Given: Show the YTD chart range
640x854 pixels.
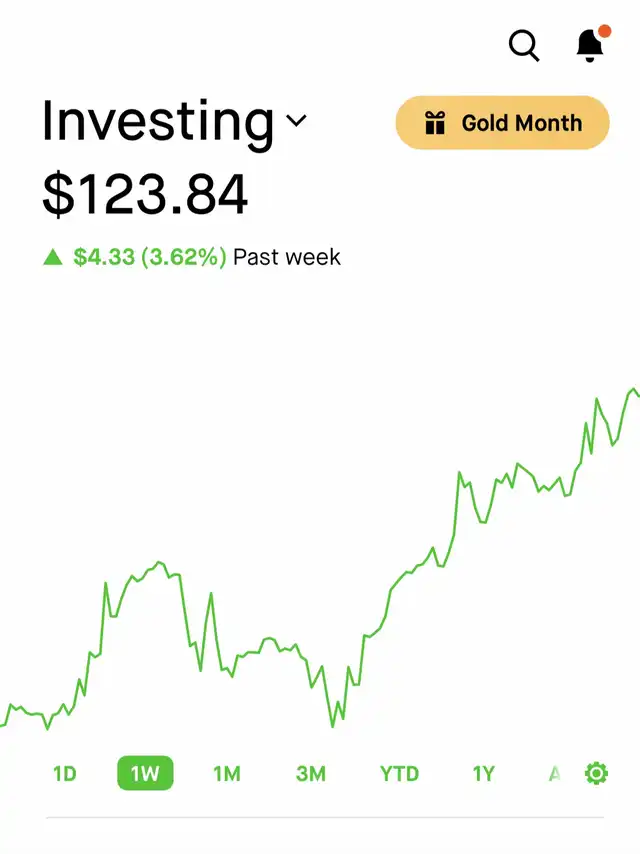Looking at the screenshot, I should coord(399,773).
